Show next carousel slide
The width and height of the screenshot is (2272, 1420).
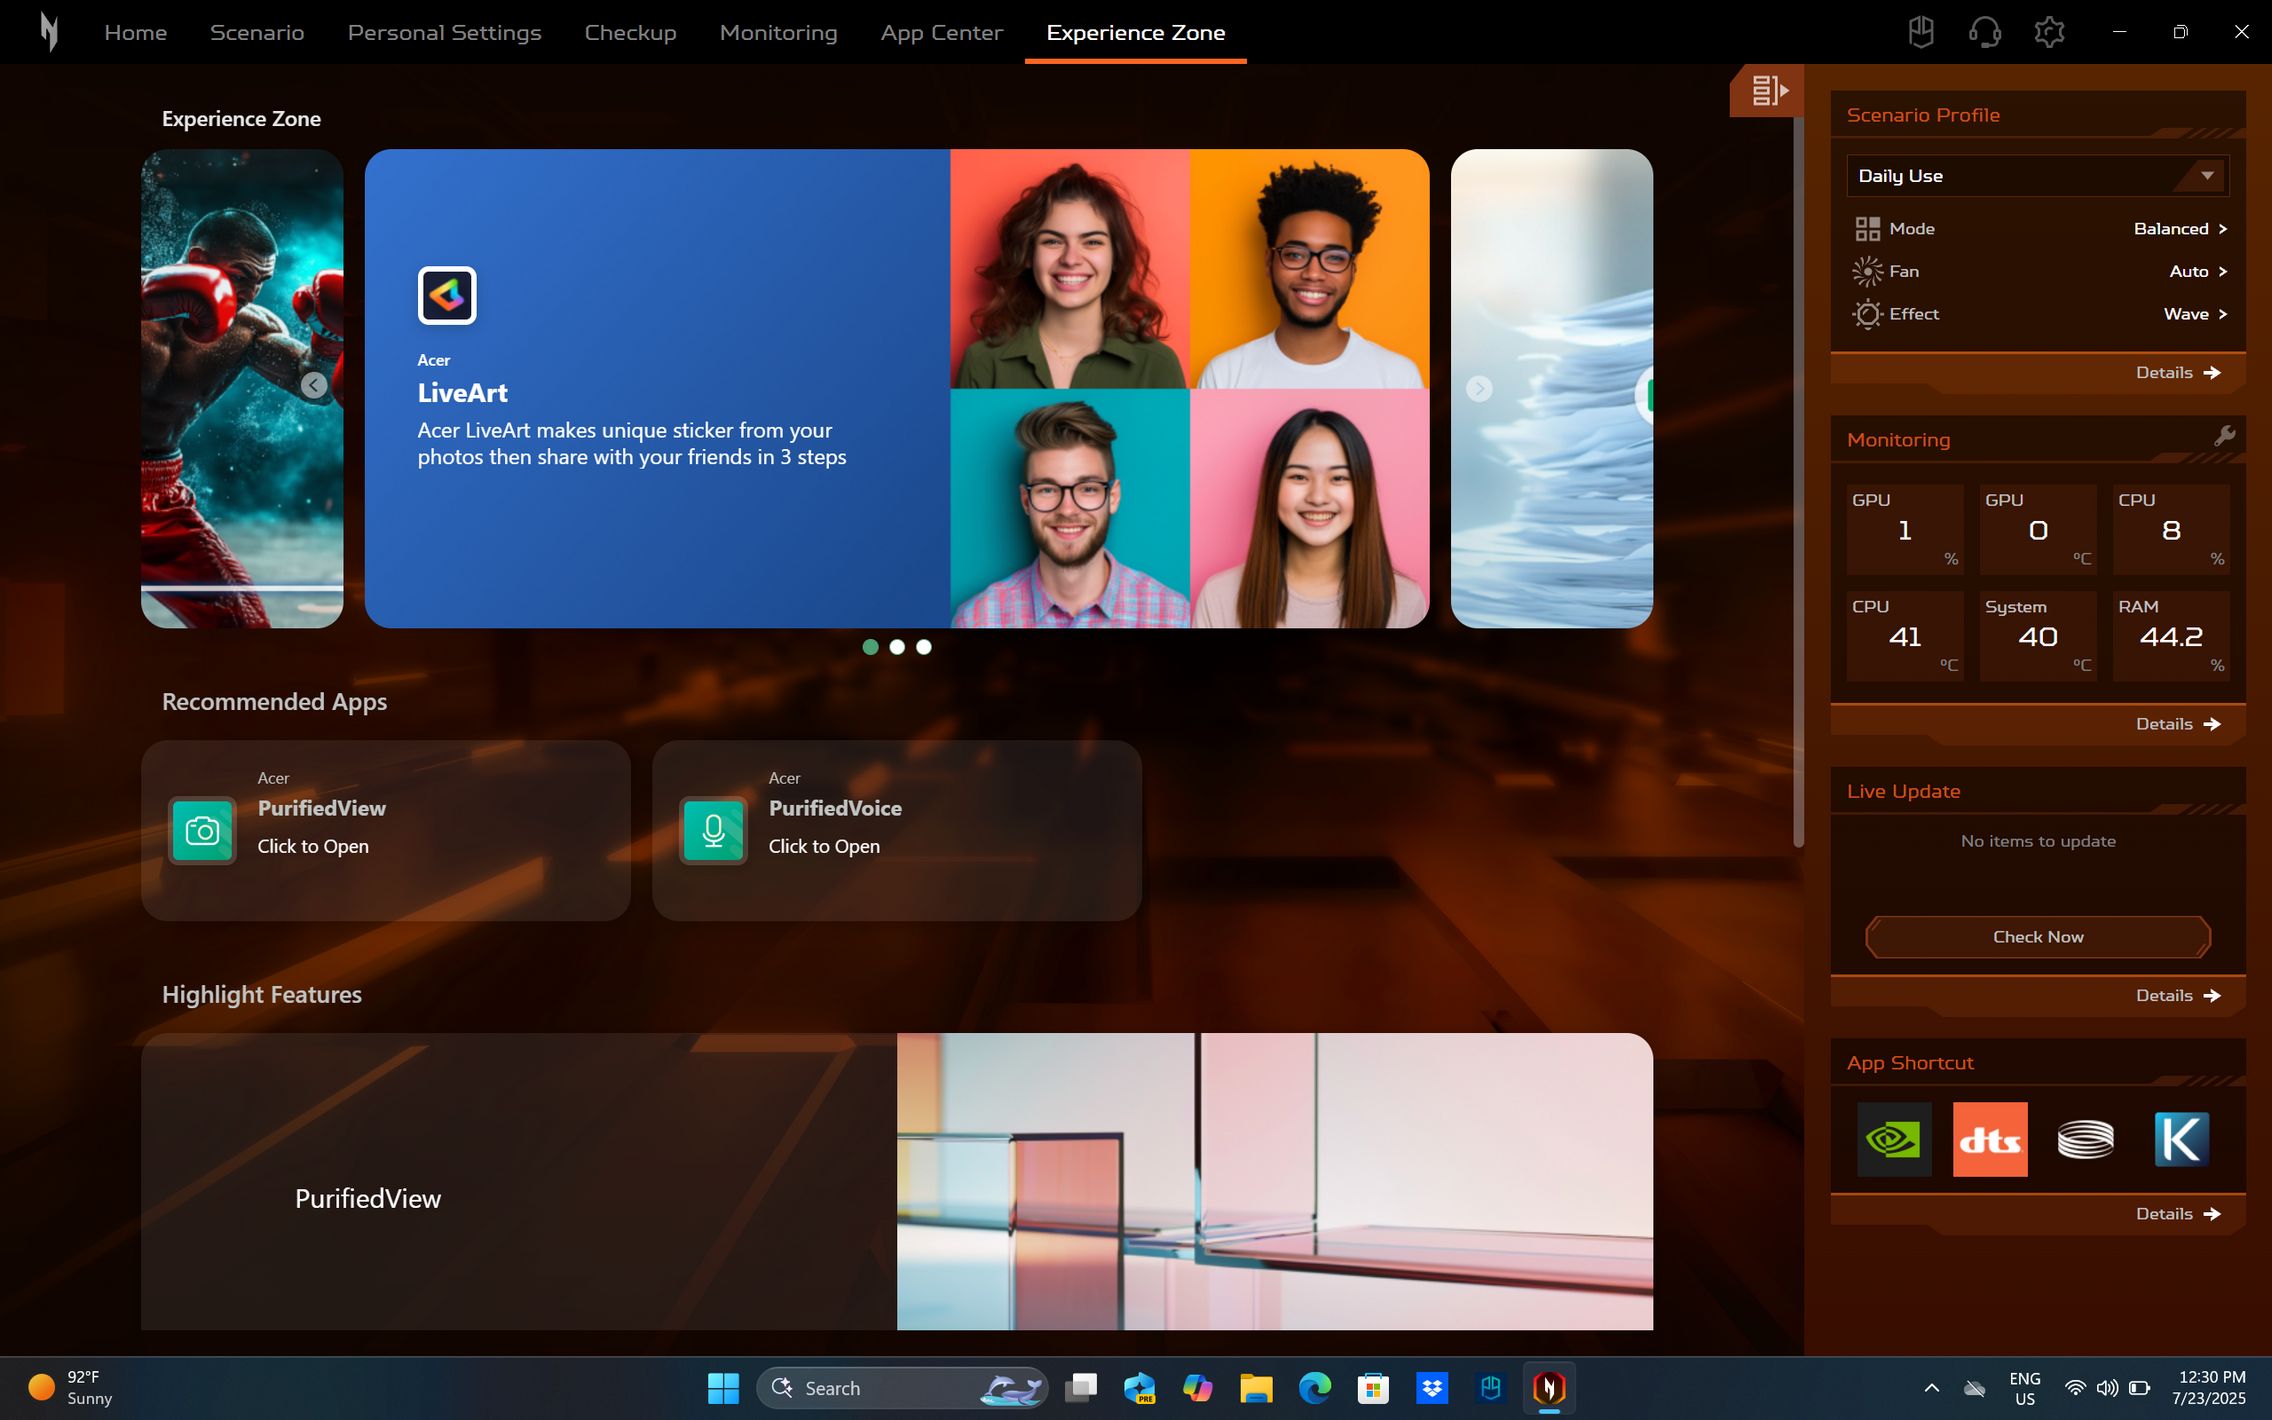[x=1479, y=388]
